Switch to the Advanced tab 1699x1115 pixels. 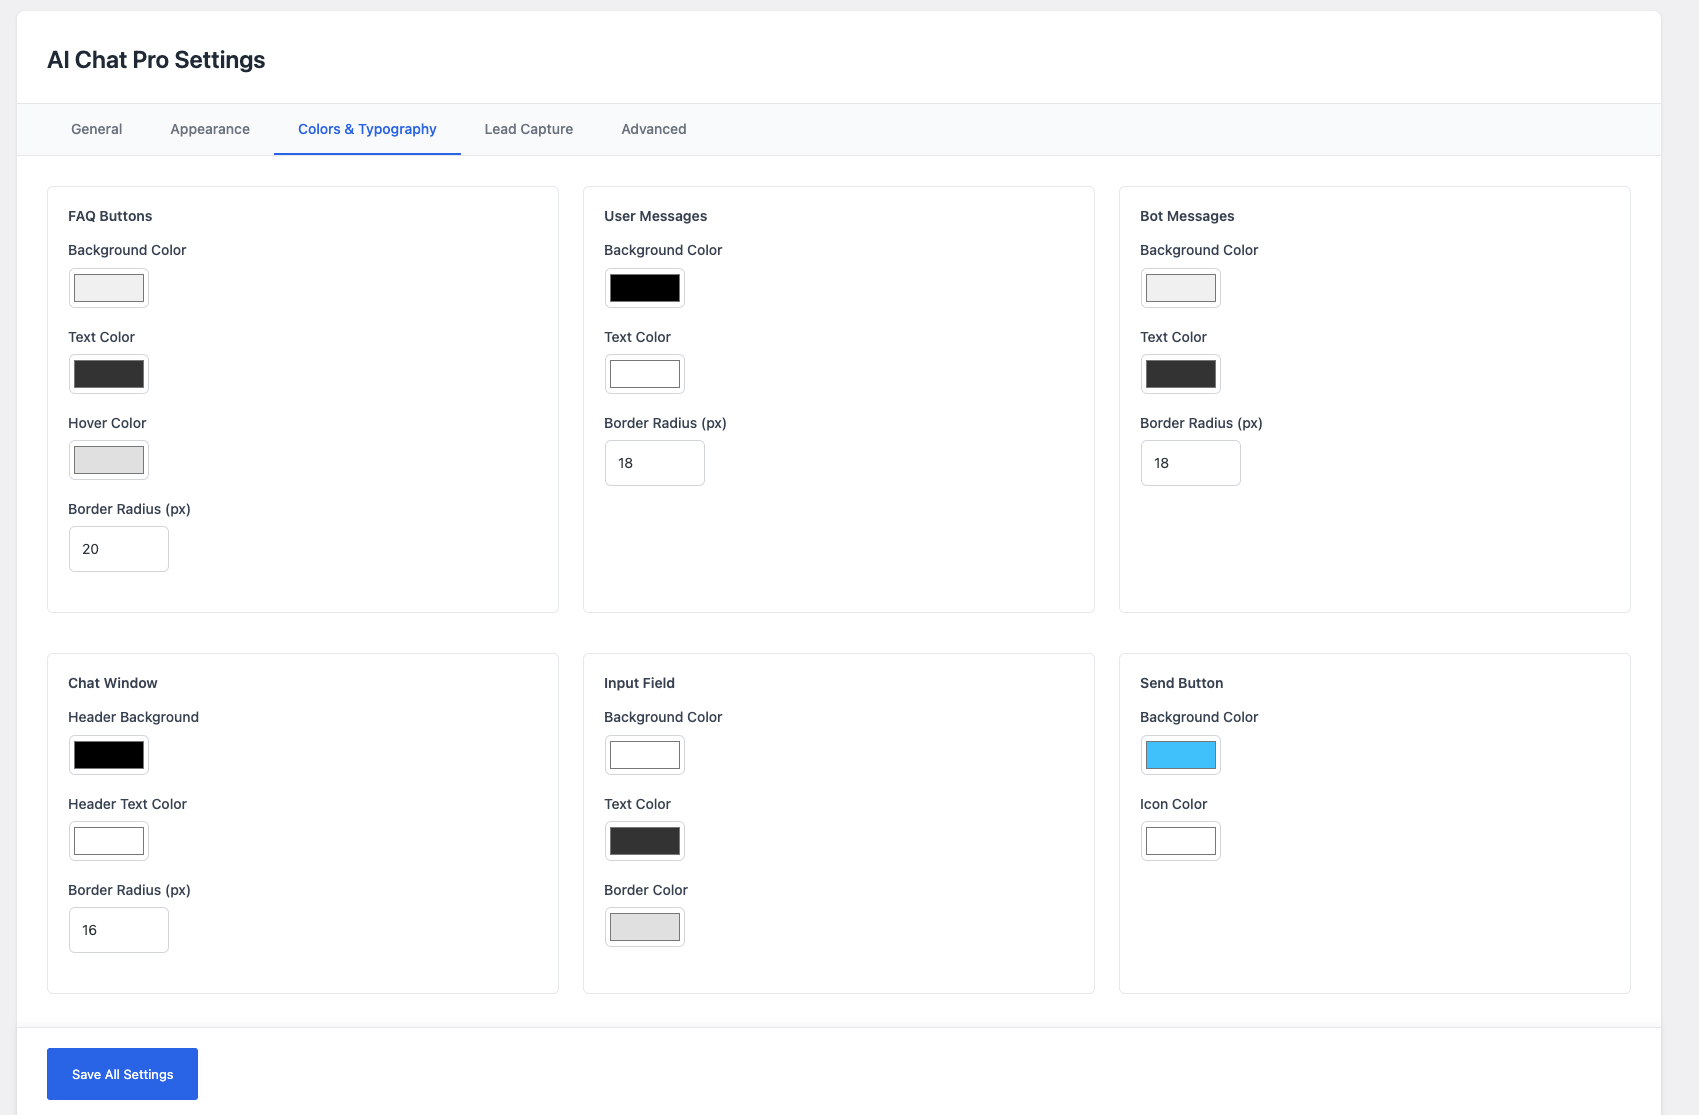coord(653,129)
